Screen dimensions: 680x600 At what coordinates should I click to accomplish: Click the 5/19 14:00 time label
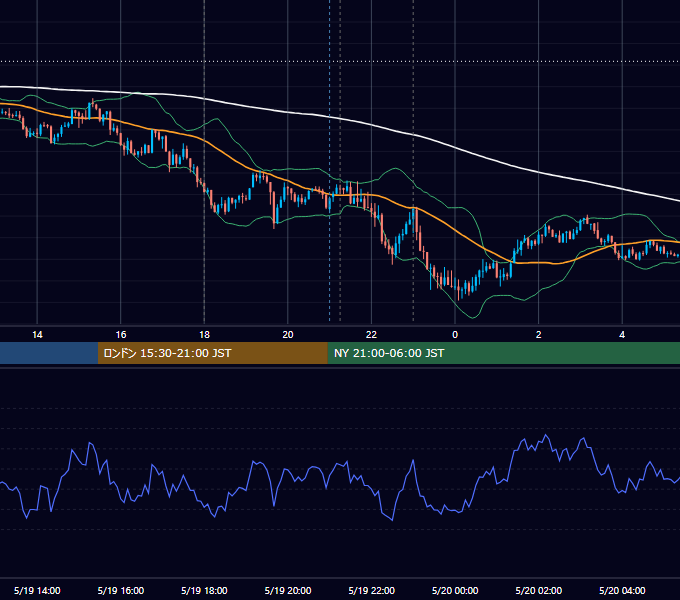pos(37,590)
